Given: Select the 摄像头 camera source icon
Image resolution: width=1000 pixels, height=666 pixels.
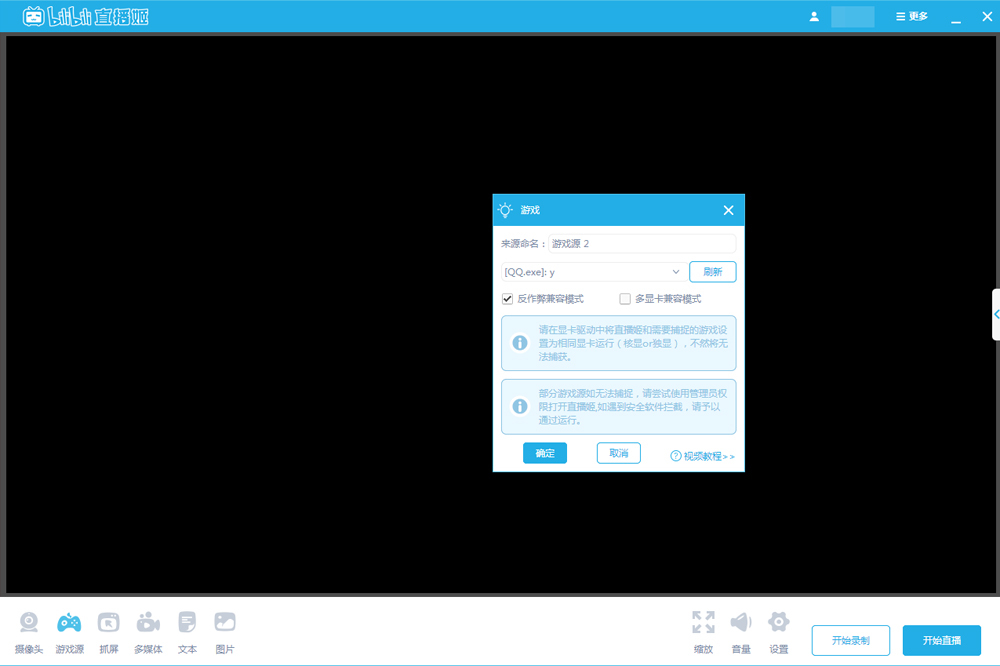Looking at the screenshot, I should tap(29, 630).
